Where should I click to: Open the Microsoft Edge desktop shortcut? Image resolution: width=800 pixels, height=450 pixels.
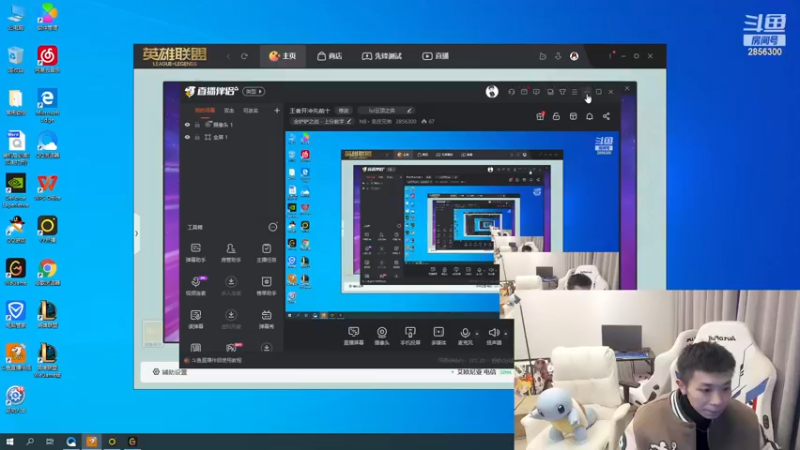(x=47, y=105)
